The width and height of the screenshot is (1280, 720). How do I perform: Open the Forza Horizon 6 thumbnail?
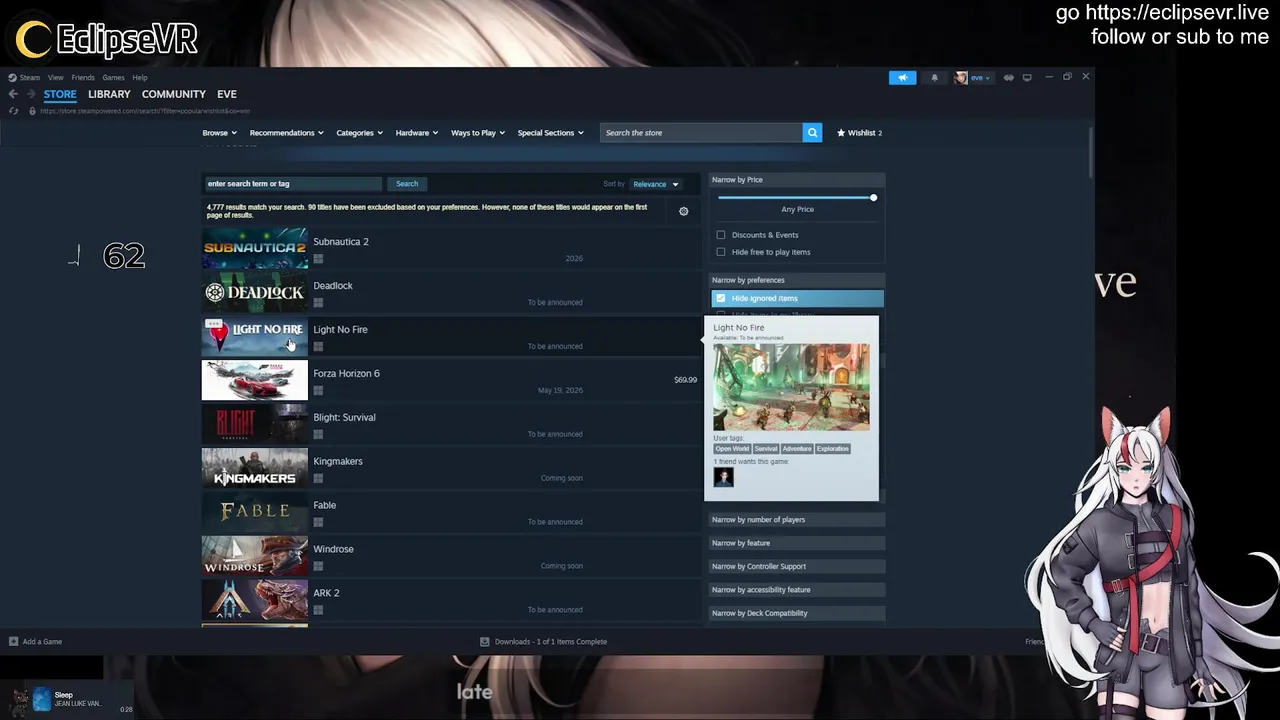255,380
